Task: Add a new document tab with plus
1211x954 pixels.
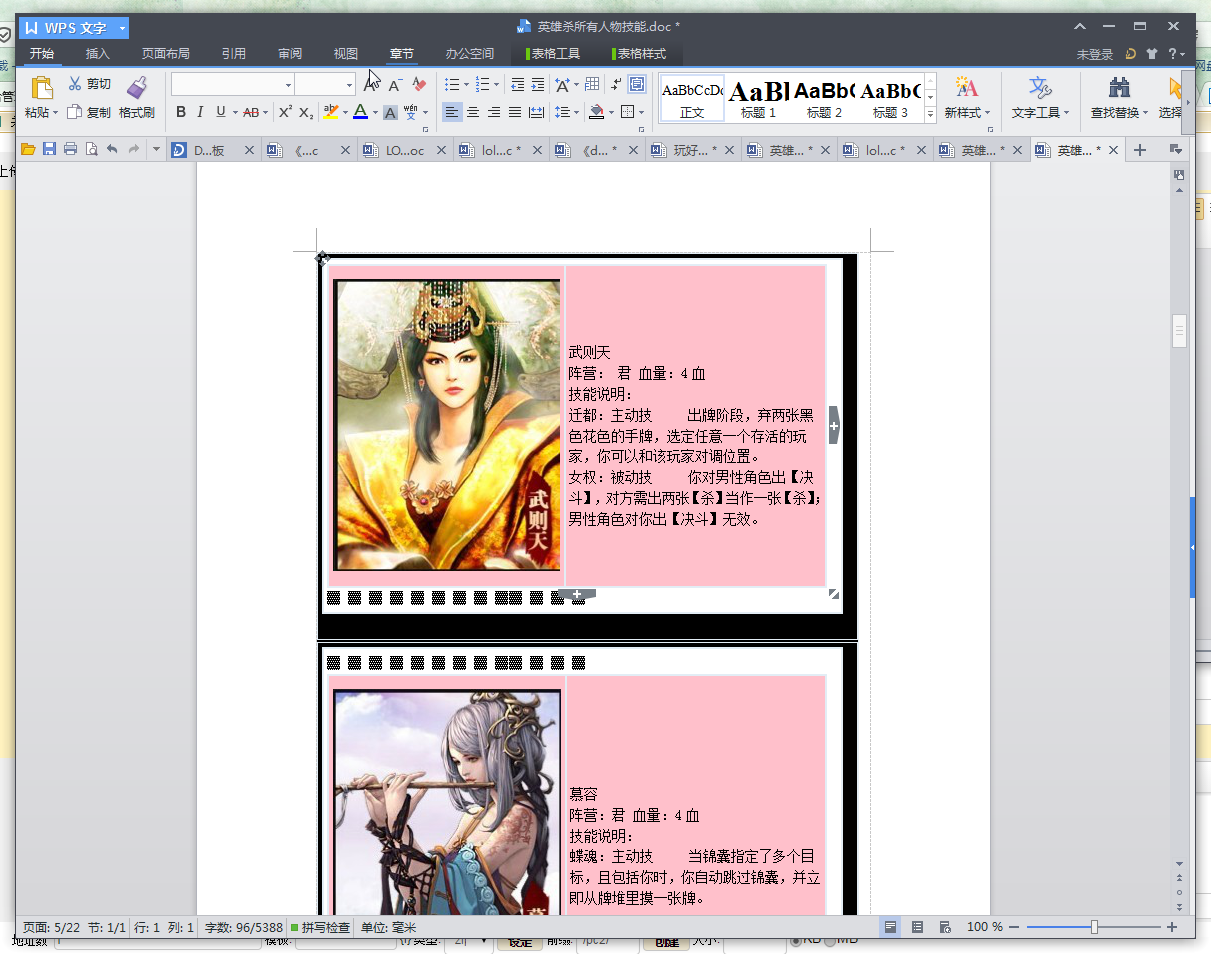Action: (1139, 150)
